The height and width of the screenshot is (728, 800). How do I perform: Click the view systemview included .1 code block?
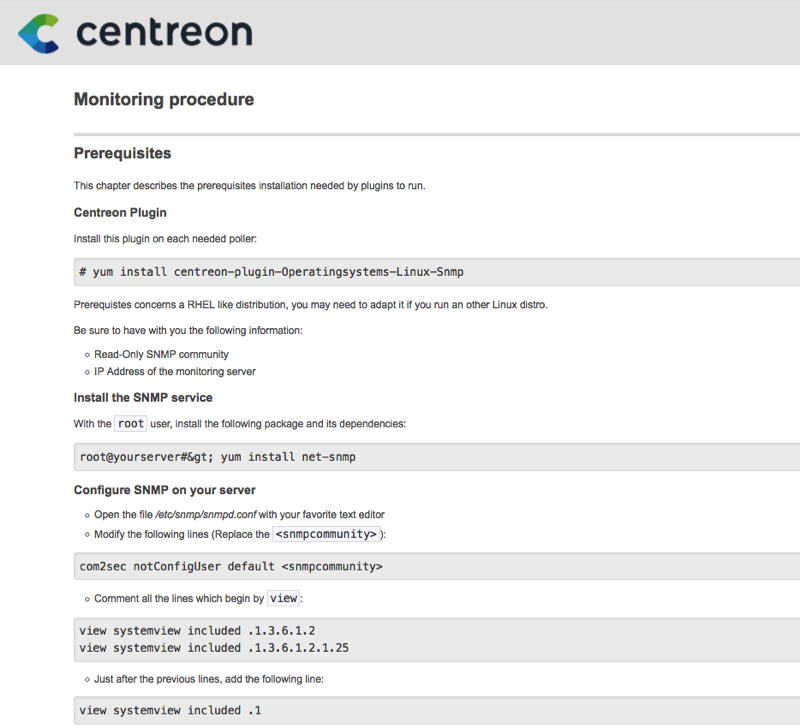[x=173, y=711]
